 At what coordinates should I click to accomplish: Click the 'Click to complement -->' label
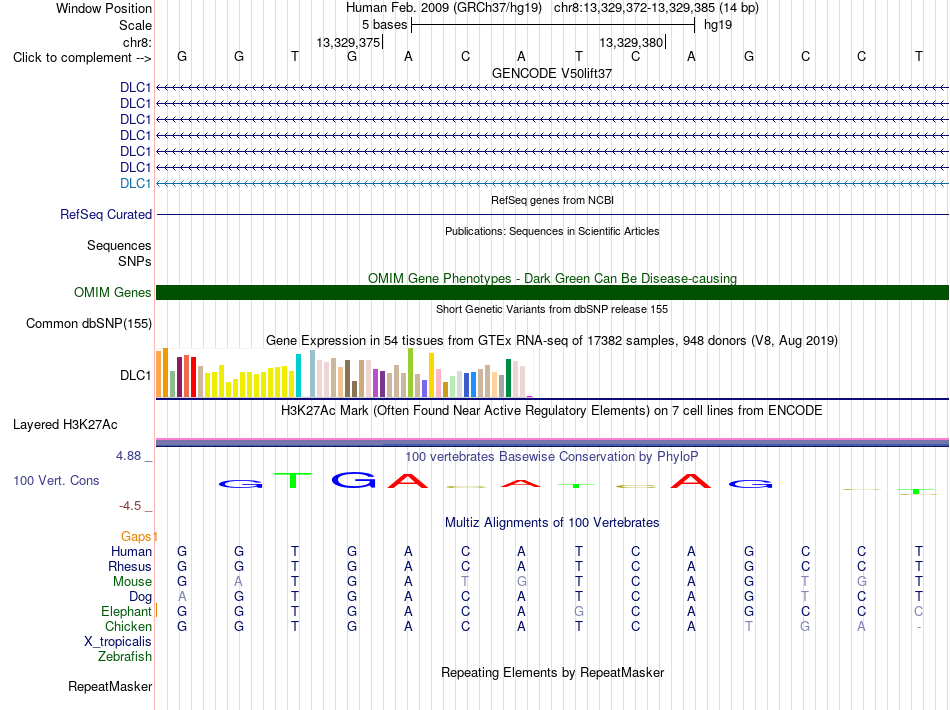coord(82,58)
